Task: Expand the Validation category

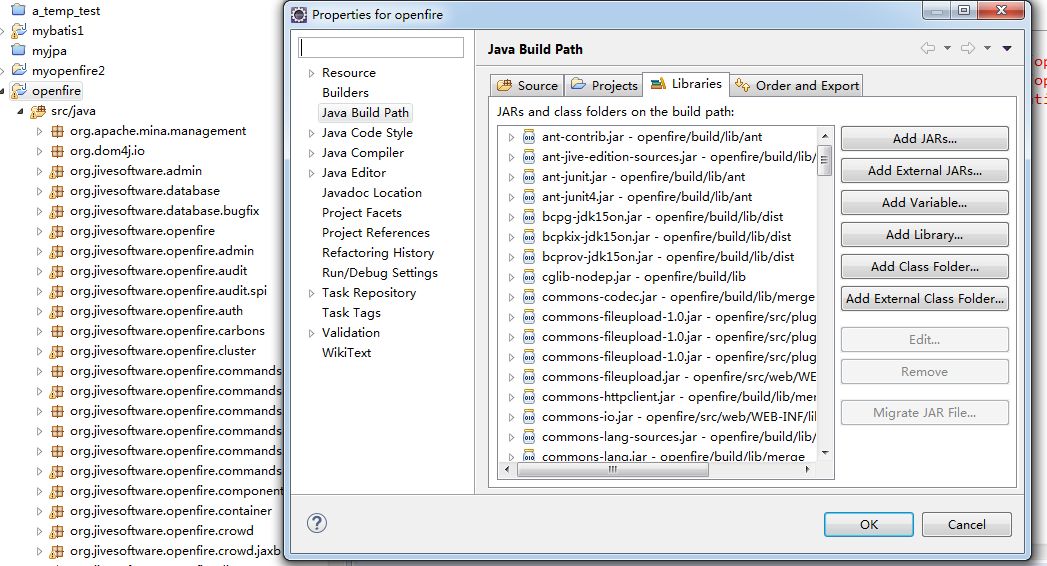Action: tap(311, 334)
